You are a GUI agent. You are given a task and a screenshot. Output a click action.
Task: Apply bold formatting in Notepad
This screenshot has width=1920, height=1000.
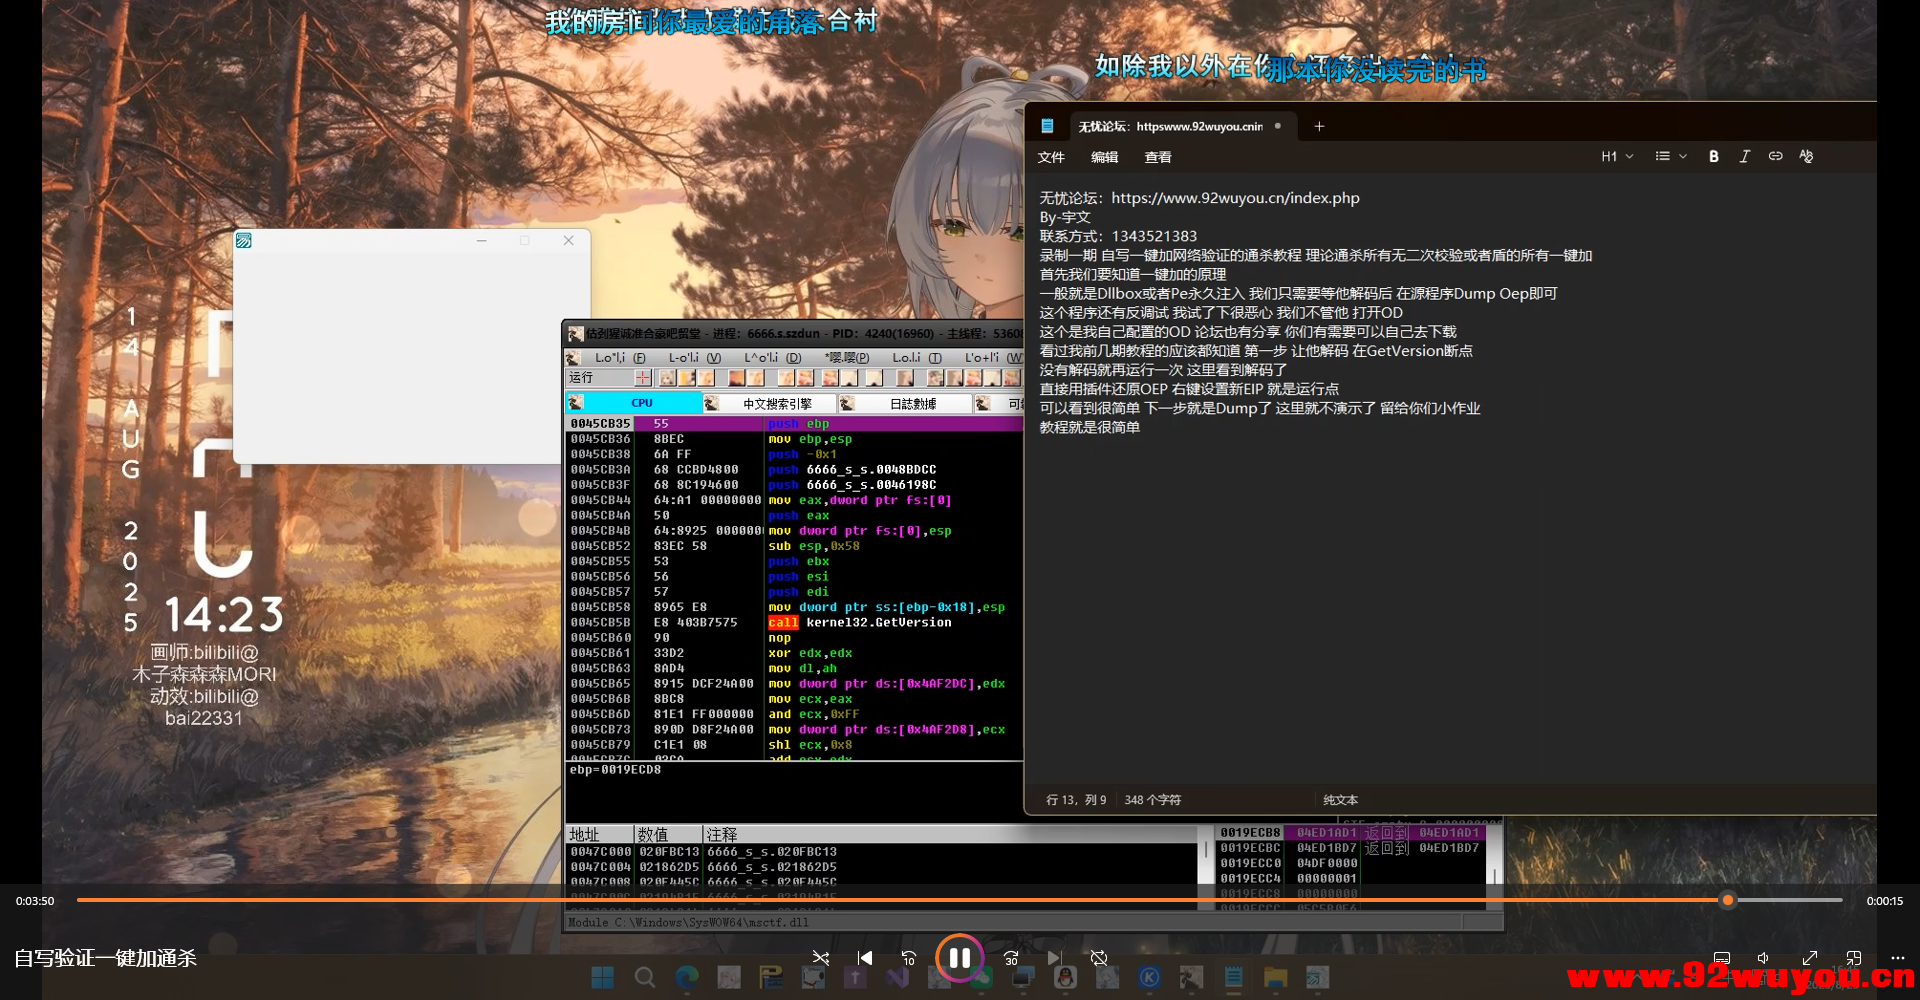click(x=1713, y=156)
